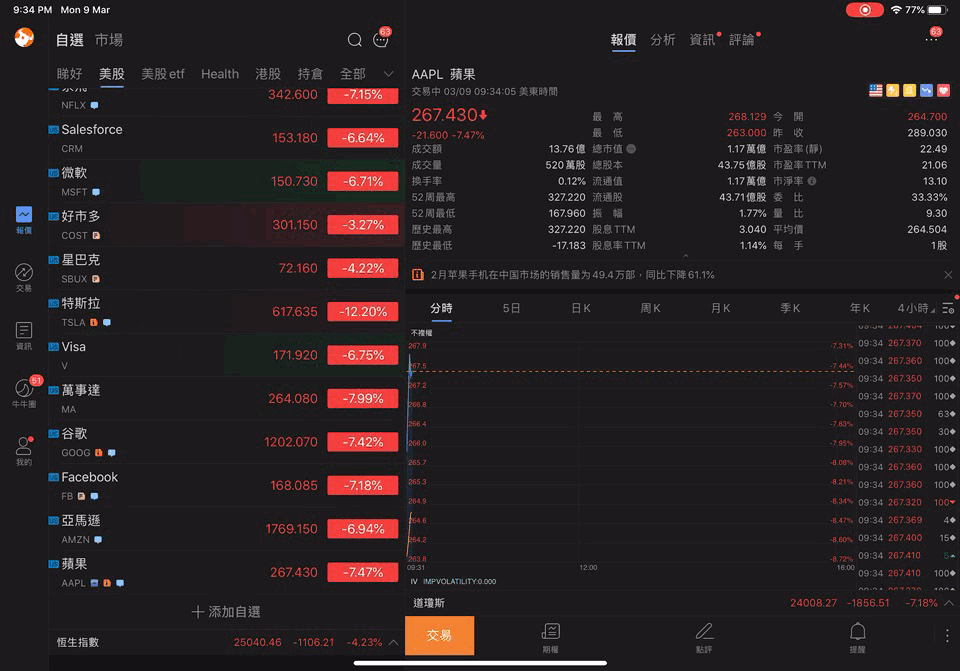
Task: Select the 港股 watchlist group
Action: pos(268,74)
